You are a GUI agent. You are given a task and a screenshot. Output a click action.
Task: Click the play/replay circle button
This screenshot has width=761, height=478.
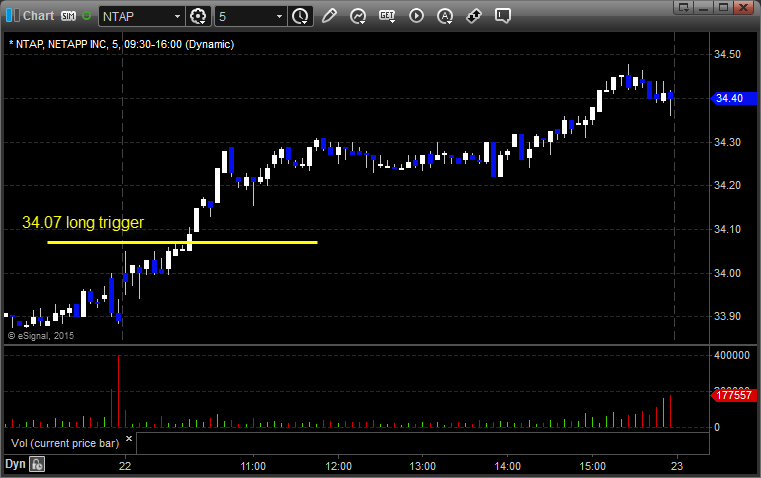[x=416, y=16]
